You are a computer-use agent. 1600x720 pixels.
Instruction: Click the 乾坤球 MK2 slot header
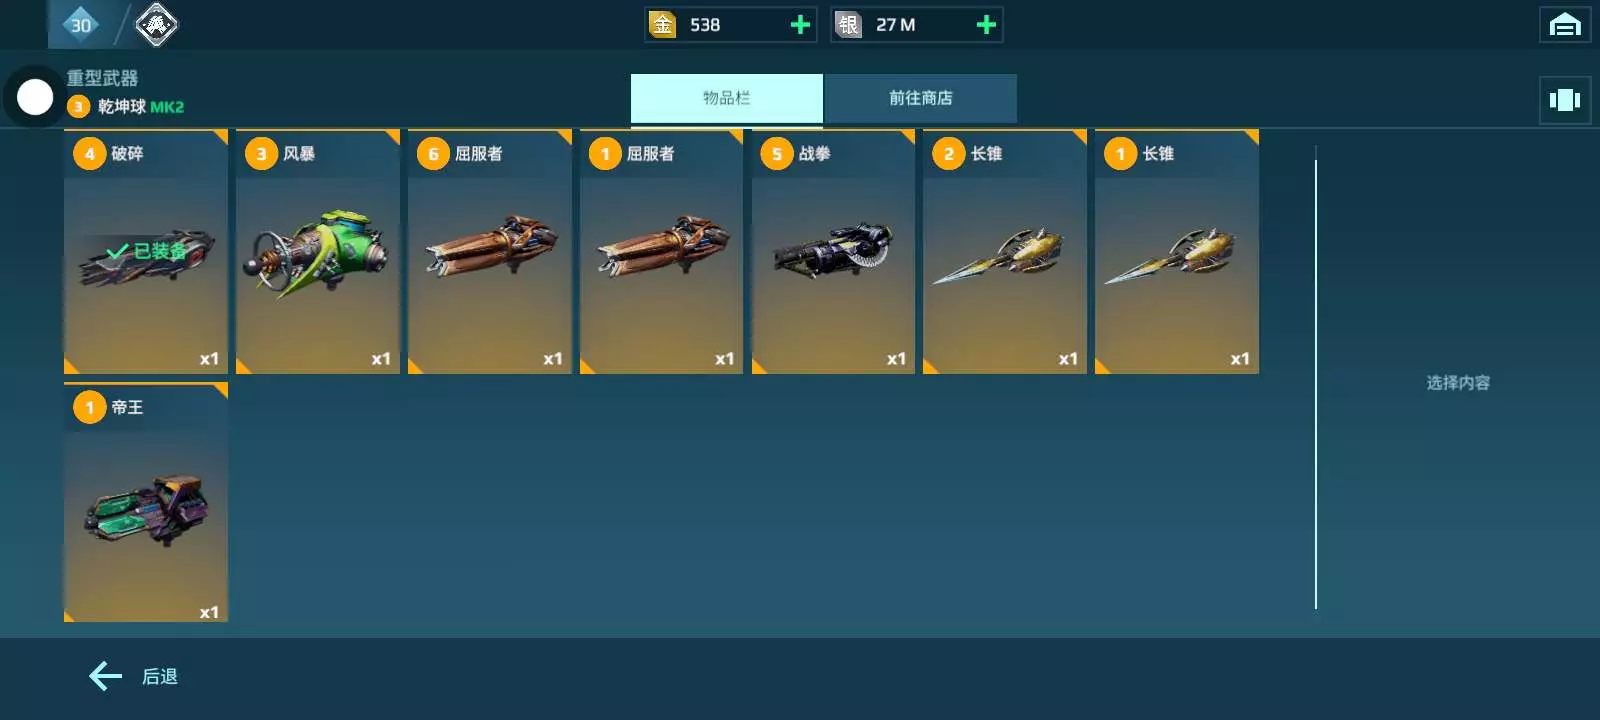click(x=125, y=107)
